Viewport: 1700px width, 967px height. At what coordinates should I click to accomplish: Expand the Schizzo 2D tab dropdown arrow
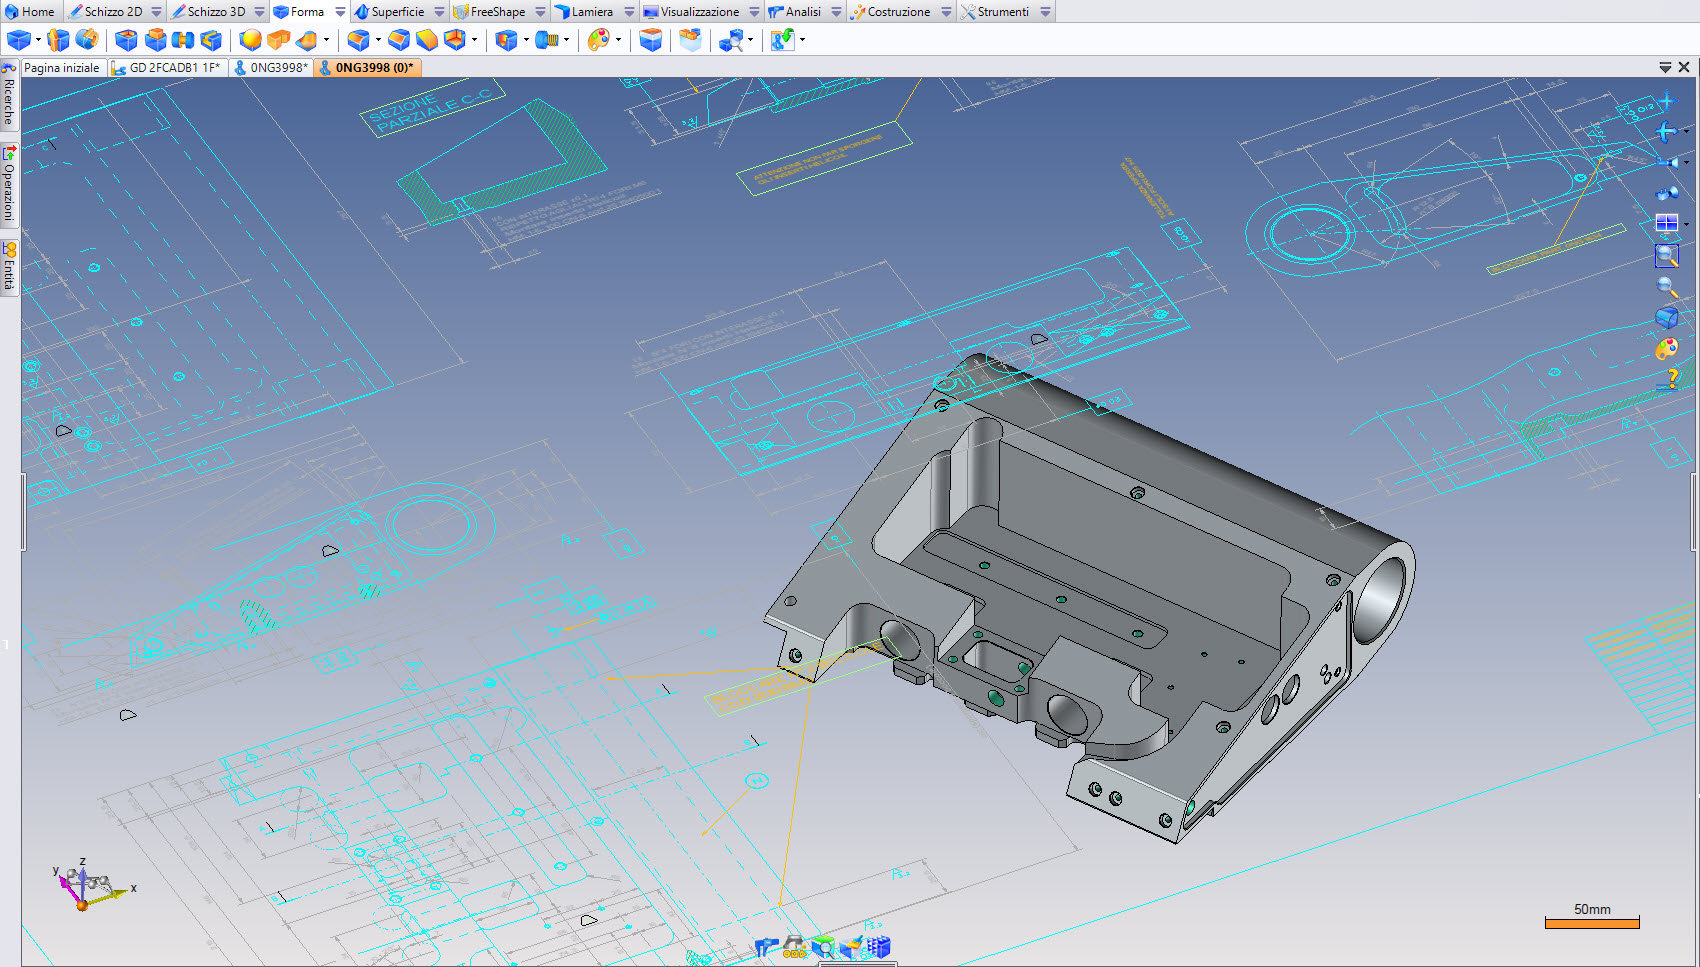tap(156, 12)
